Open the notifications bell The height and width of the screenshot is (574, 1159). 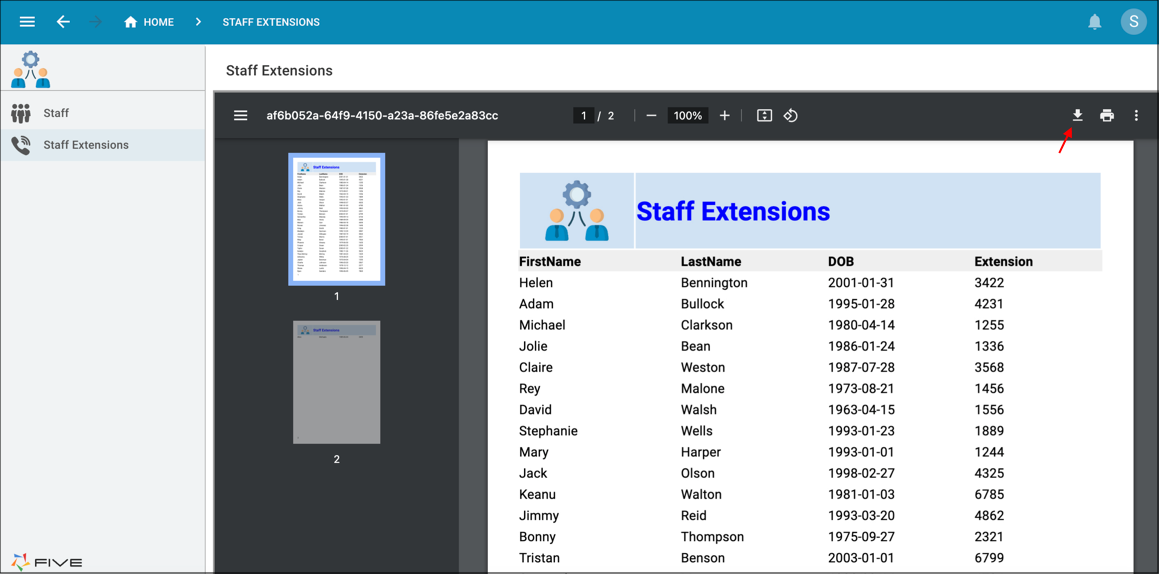1095,22
